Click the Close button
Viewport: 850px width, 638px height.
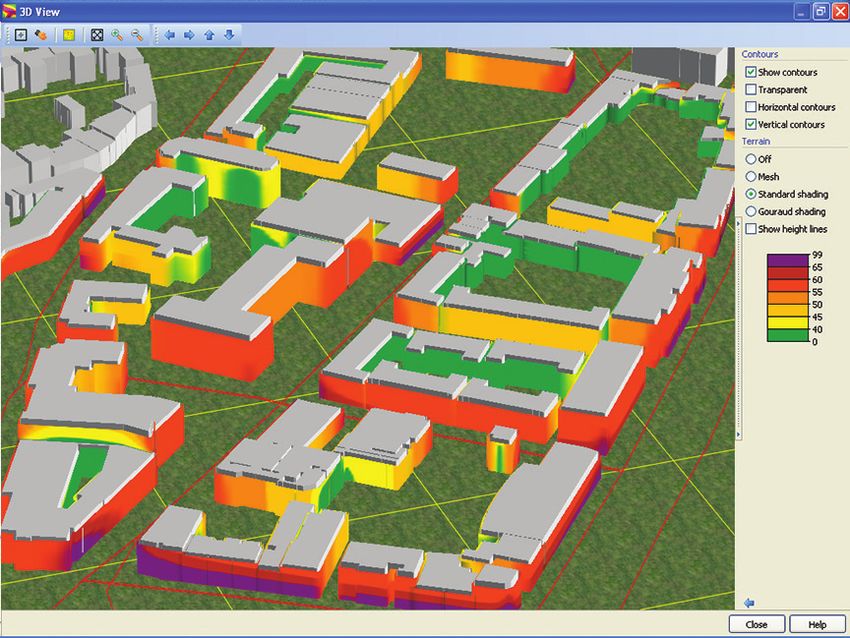pyautogui.click(x=756, y=624)
